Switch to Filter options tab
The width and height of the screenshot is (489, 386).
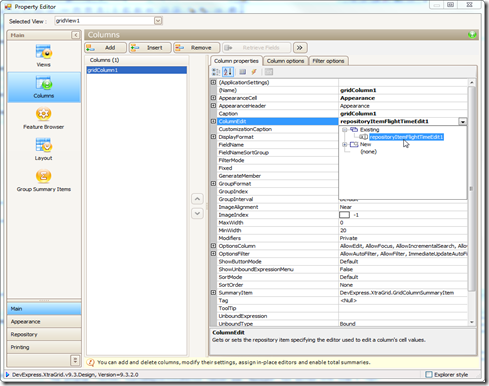point(328,61)
